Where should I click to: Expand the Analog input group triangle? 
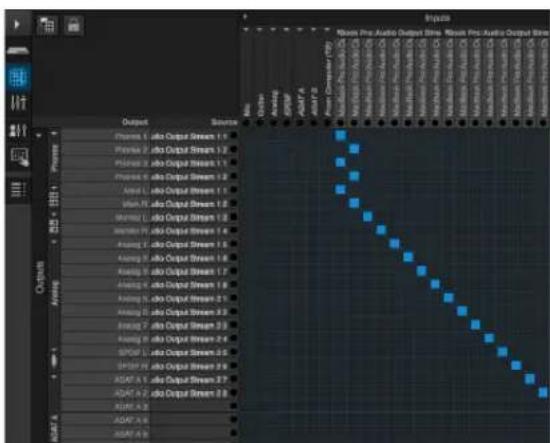273,30
